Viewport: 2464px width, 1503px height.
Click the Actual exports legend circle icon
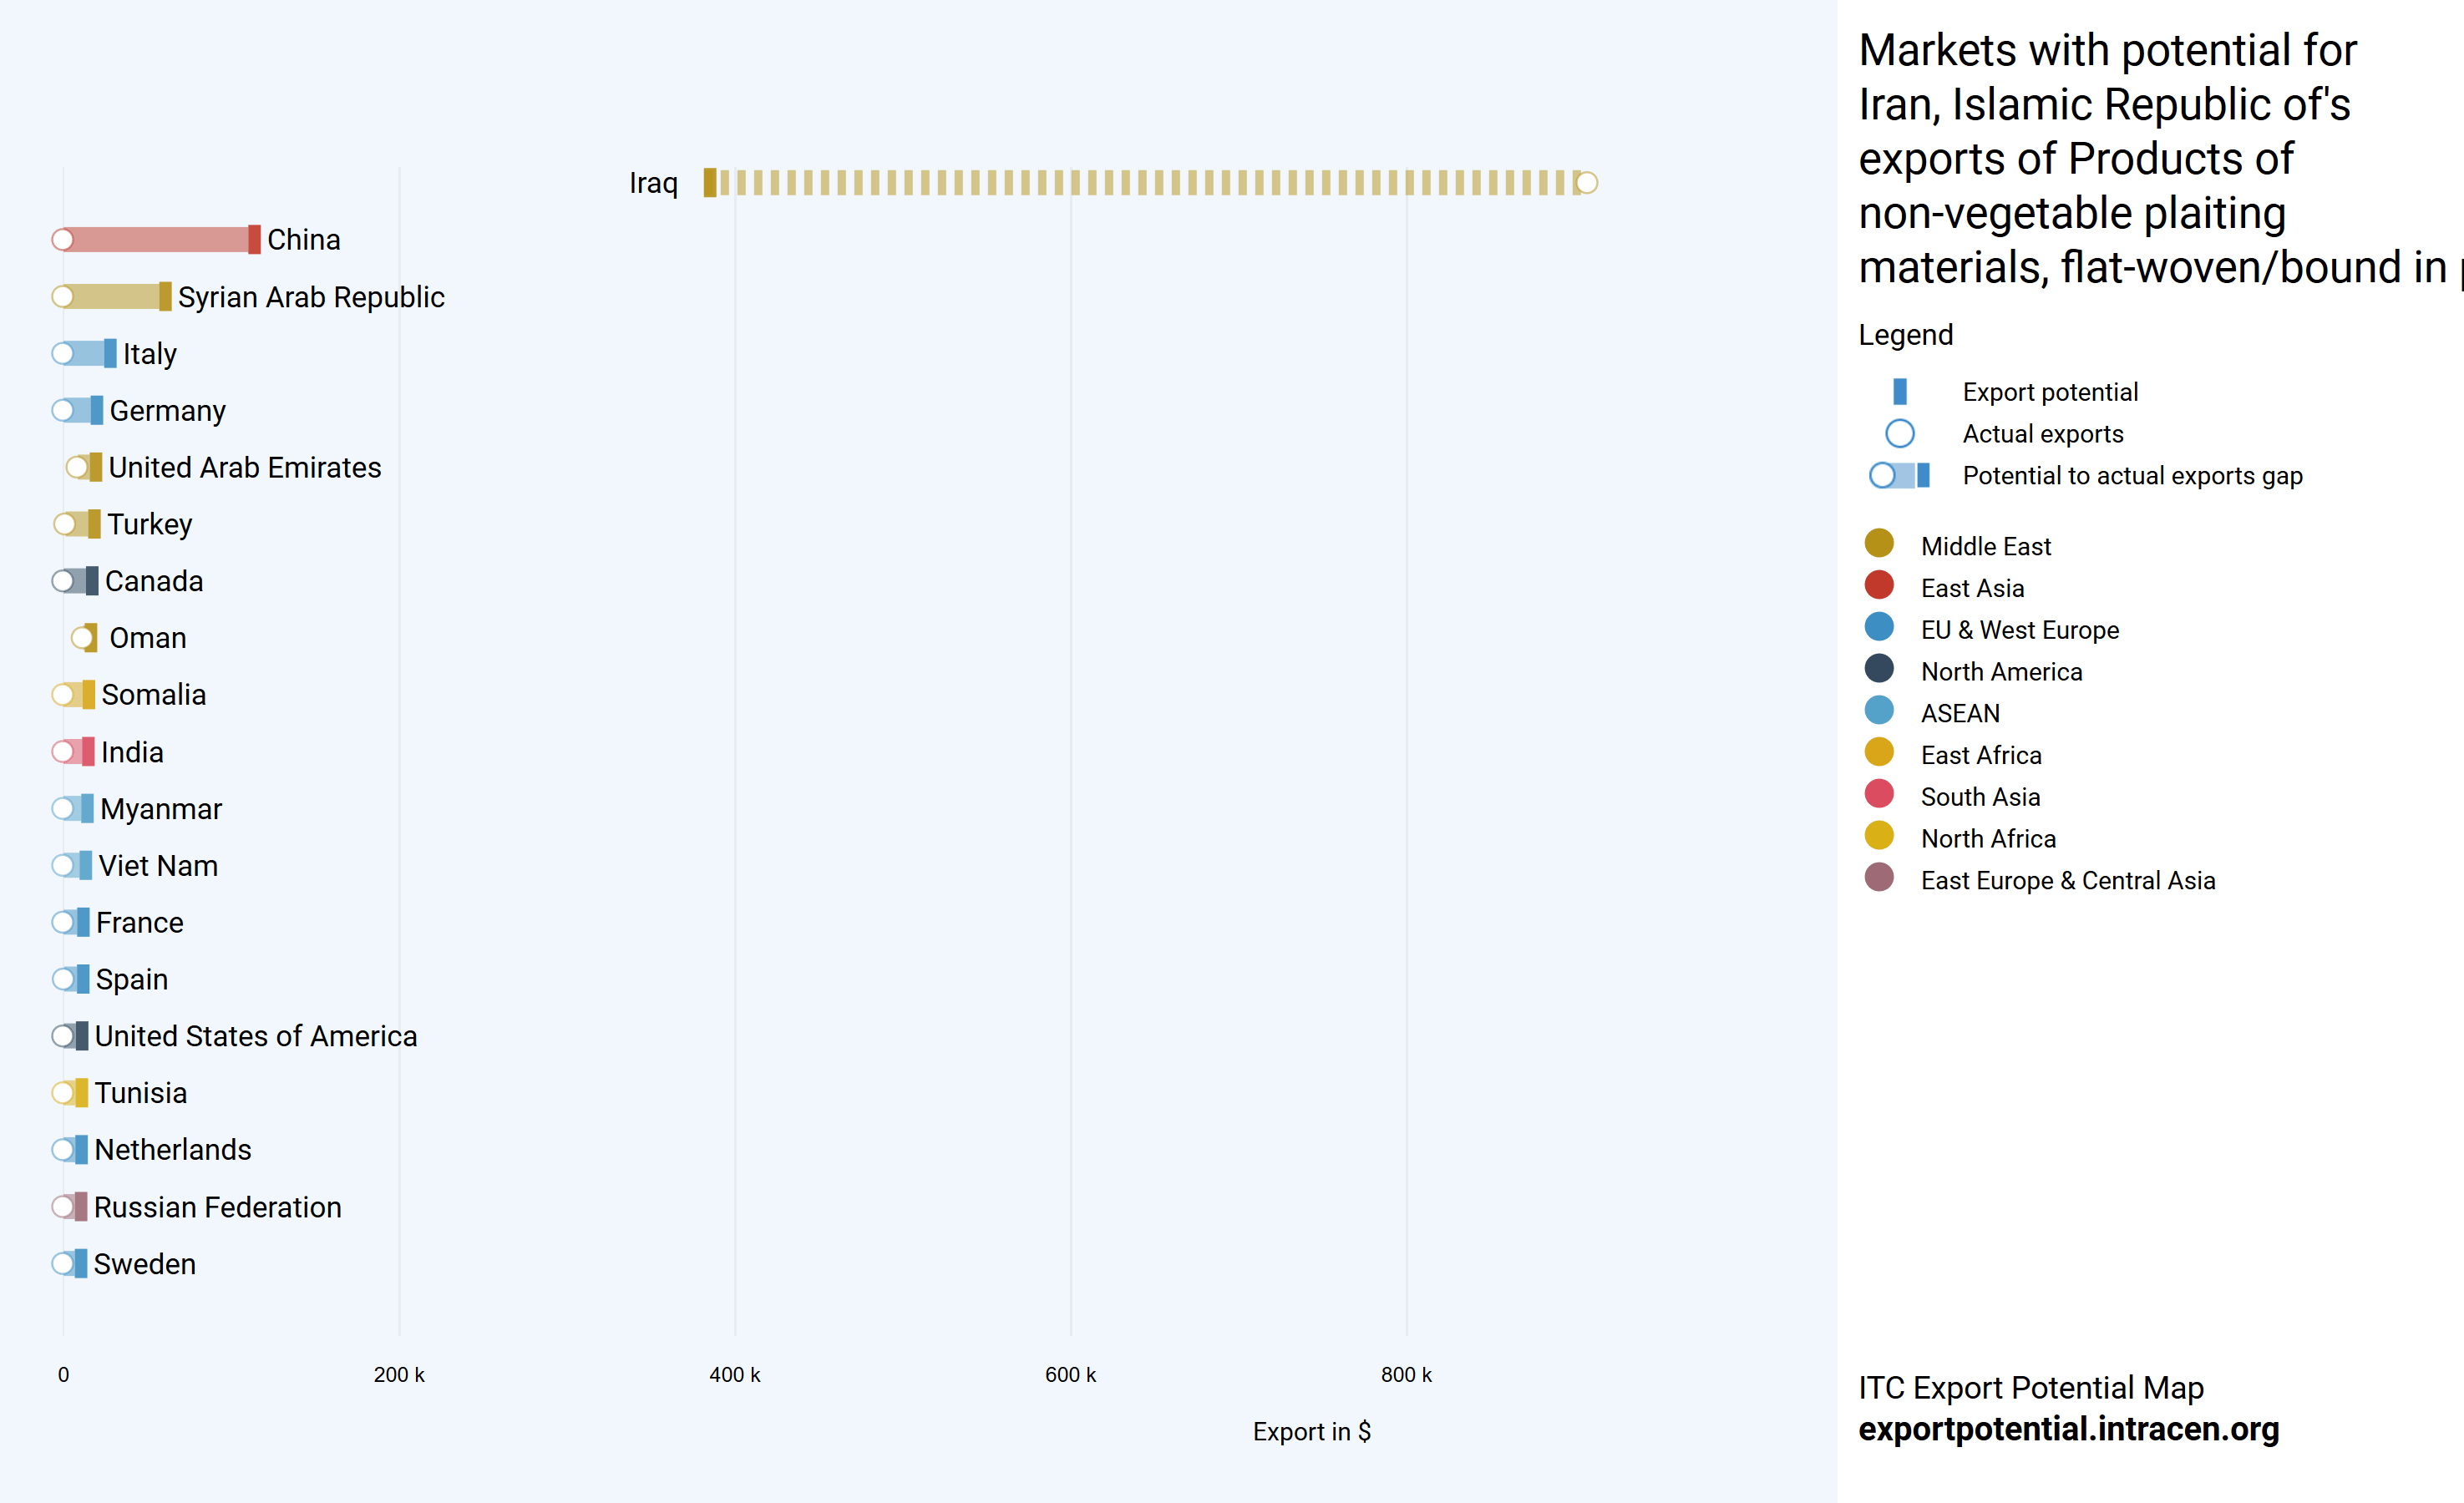[x=1899, y=433]
